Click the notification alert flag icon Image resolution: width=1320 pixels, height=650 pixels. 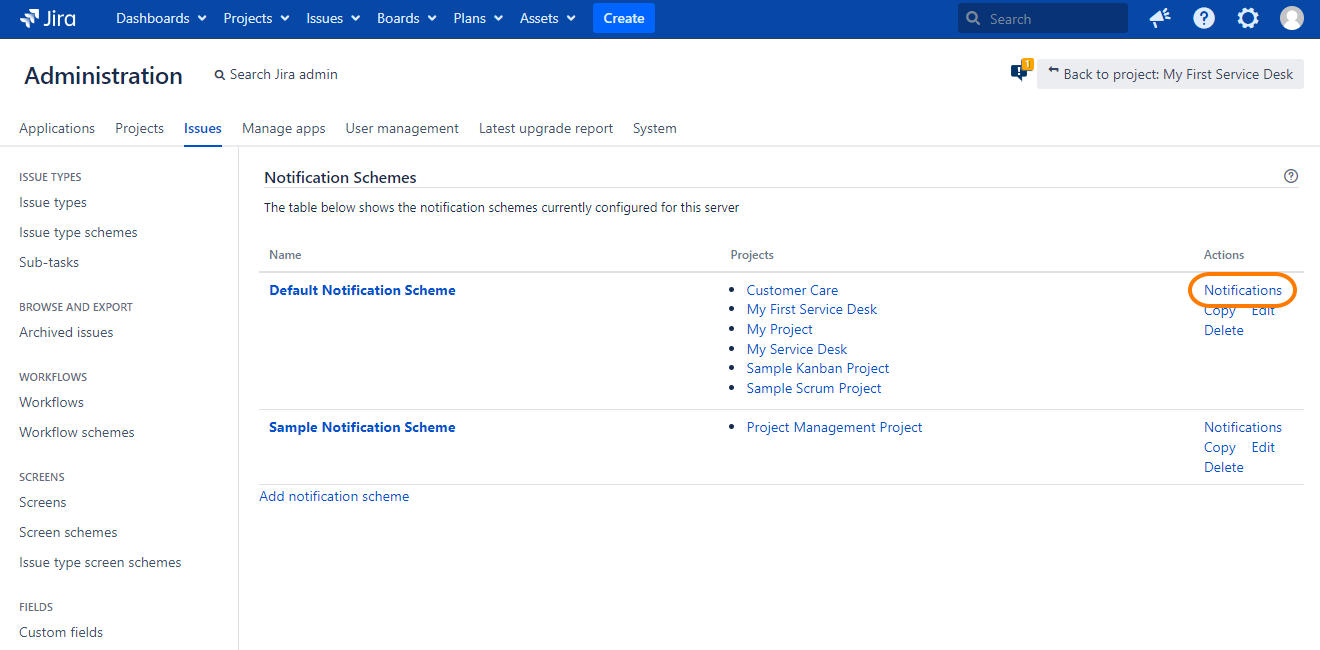point(1019,72)
